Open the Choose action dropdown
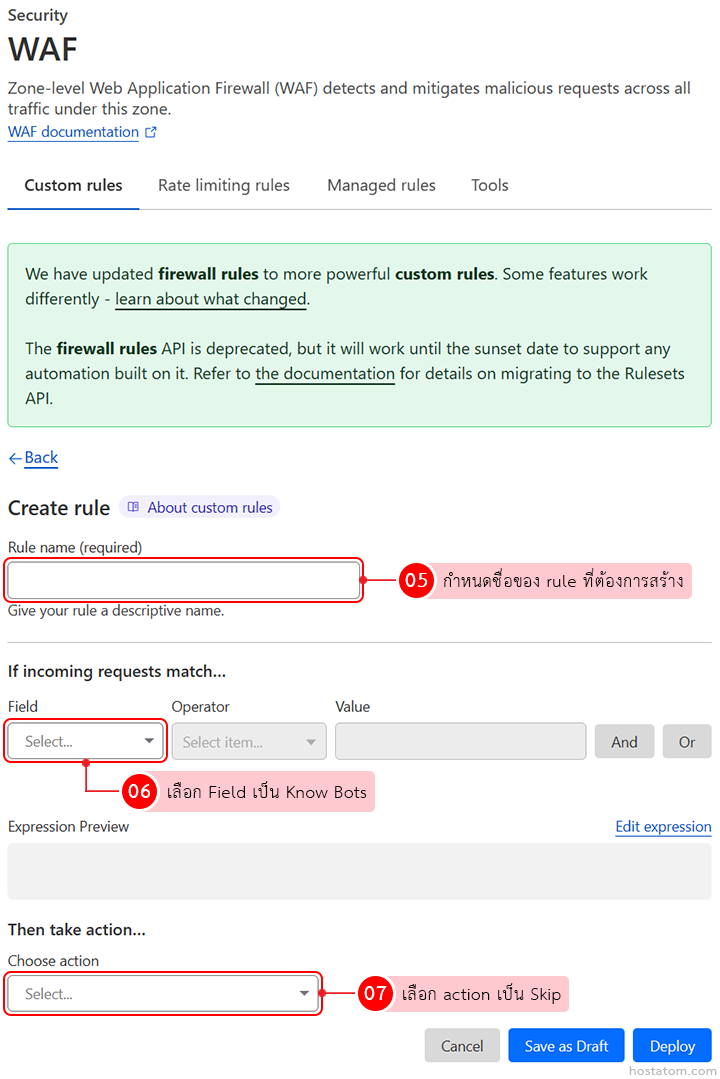720x1079 pixels. pyautogui.click(x=163, y=994)
